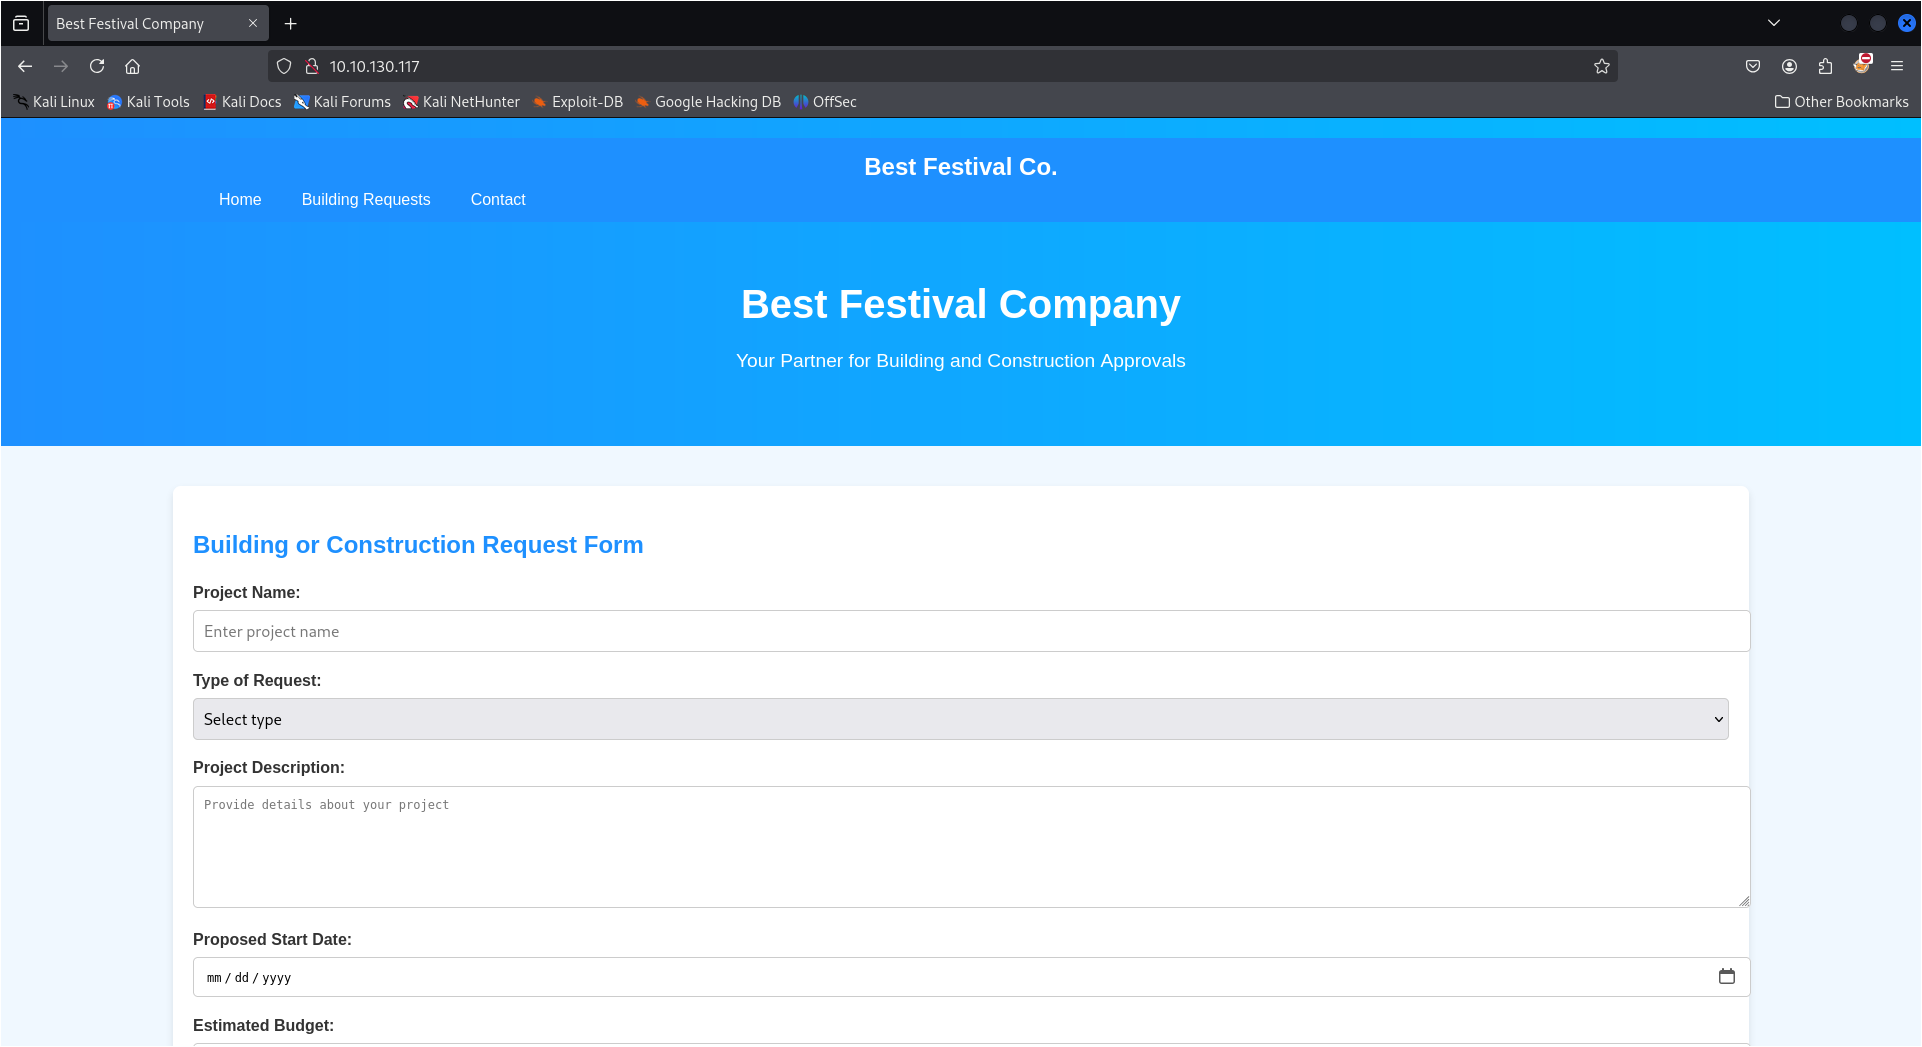Open the Kali Docs bookmark
The width and height of the screenshot is (1922, 1047).
[x=242, y=102]
